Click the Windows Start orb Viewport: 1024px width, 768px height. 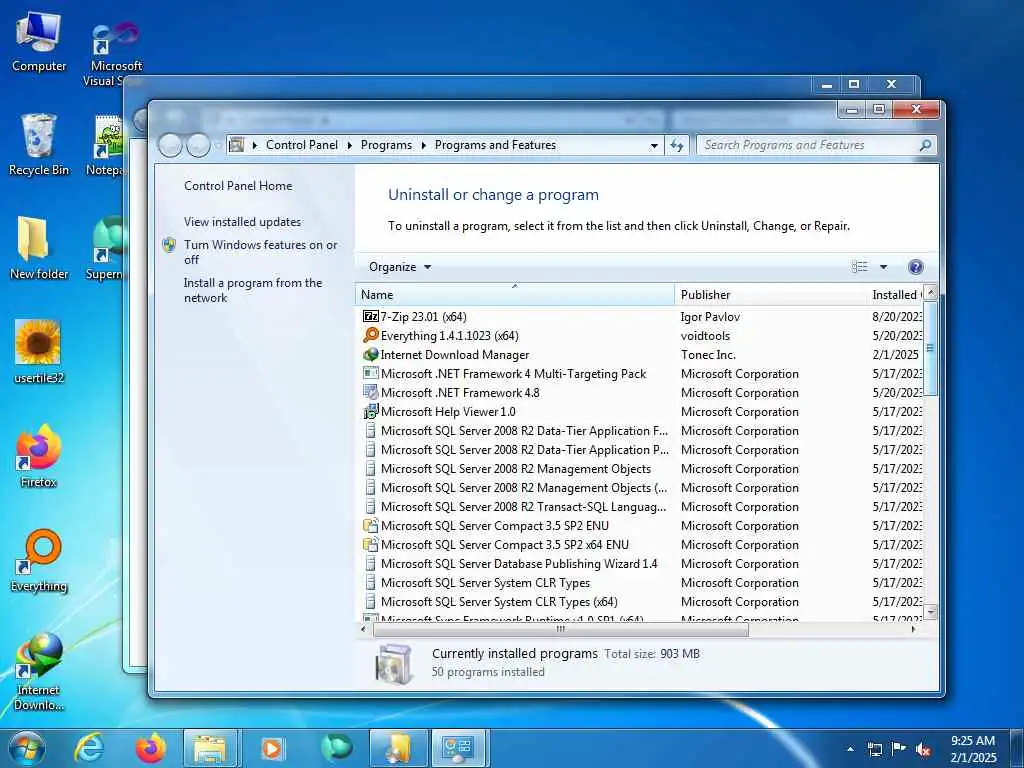coord(26,748)
